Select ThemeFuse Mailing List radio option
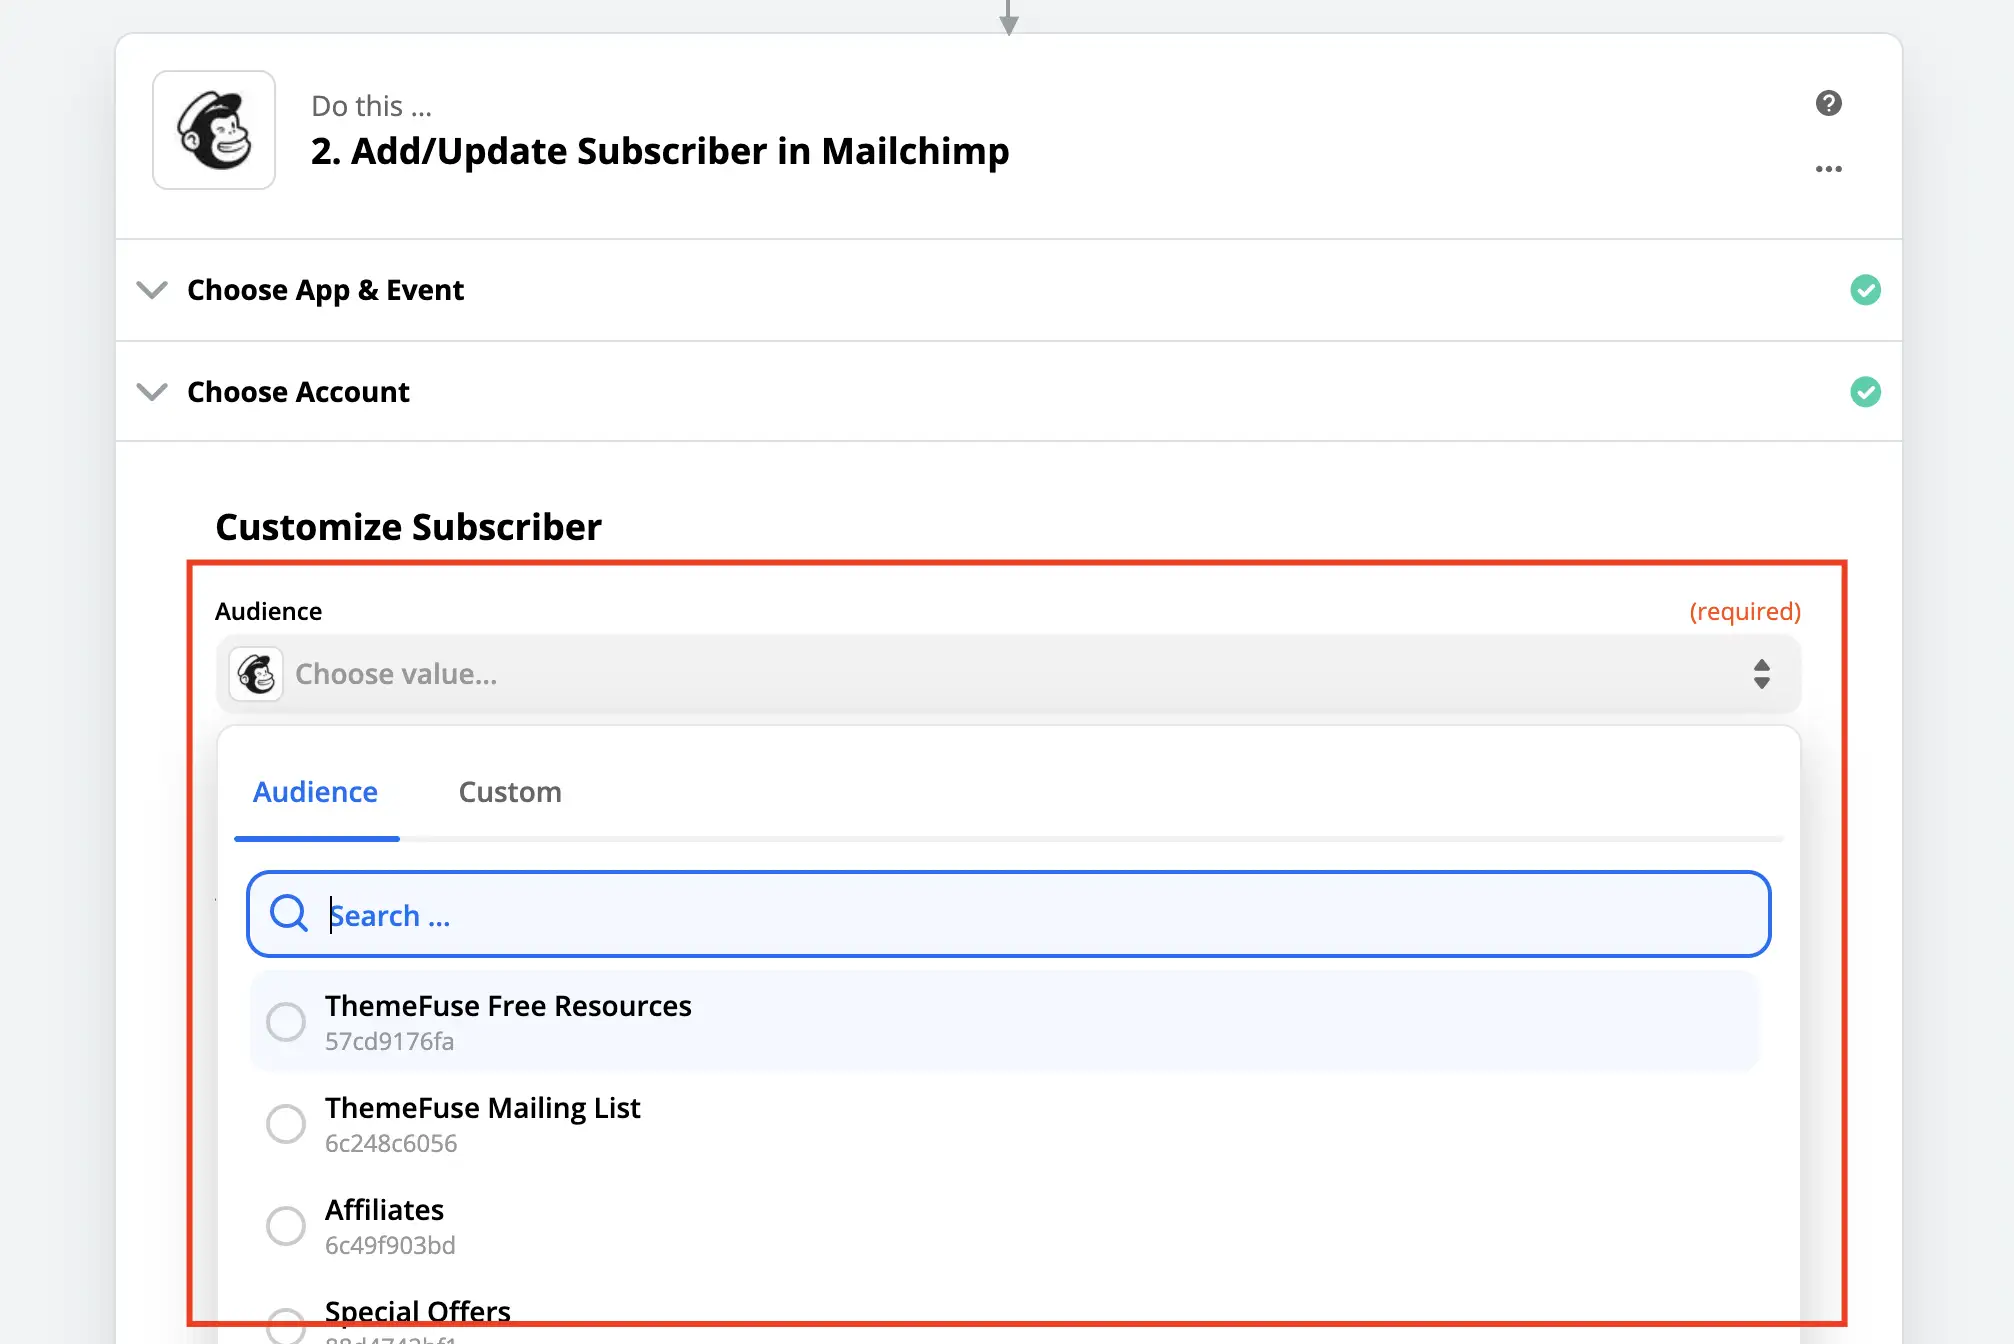 click(x=286, y=1123)
